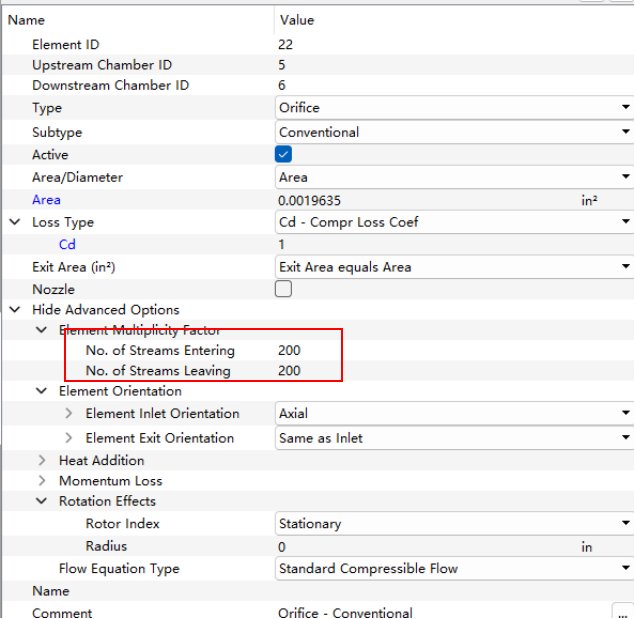
Task: Expand the Momentum Loss section
Action: [42, 482]
